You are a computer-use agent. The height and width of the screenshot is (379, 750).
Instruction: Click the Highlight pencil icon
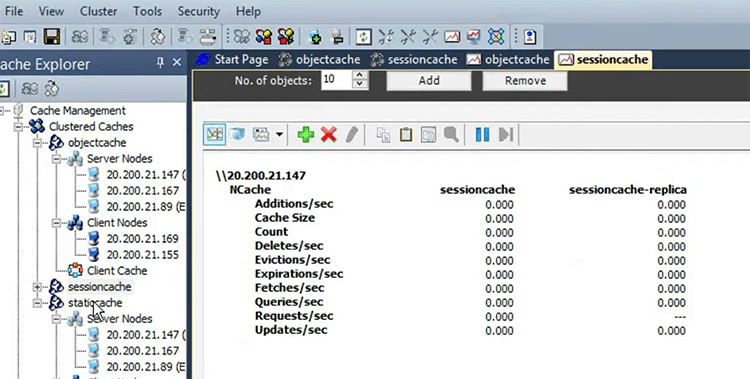click(x=352, y=135)
